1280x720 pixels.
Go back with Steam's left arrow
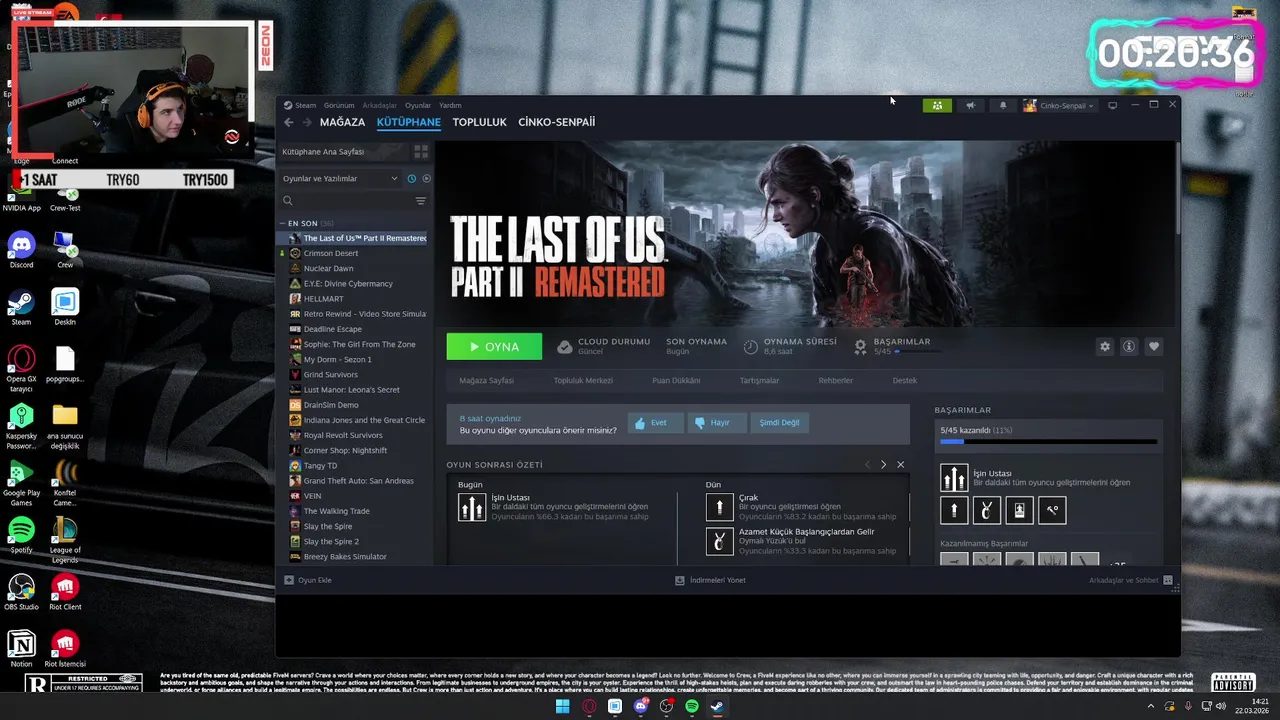pyautogui.click(x=289, y=122)
